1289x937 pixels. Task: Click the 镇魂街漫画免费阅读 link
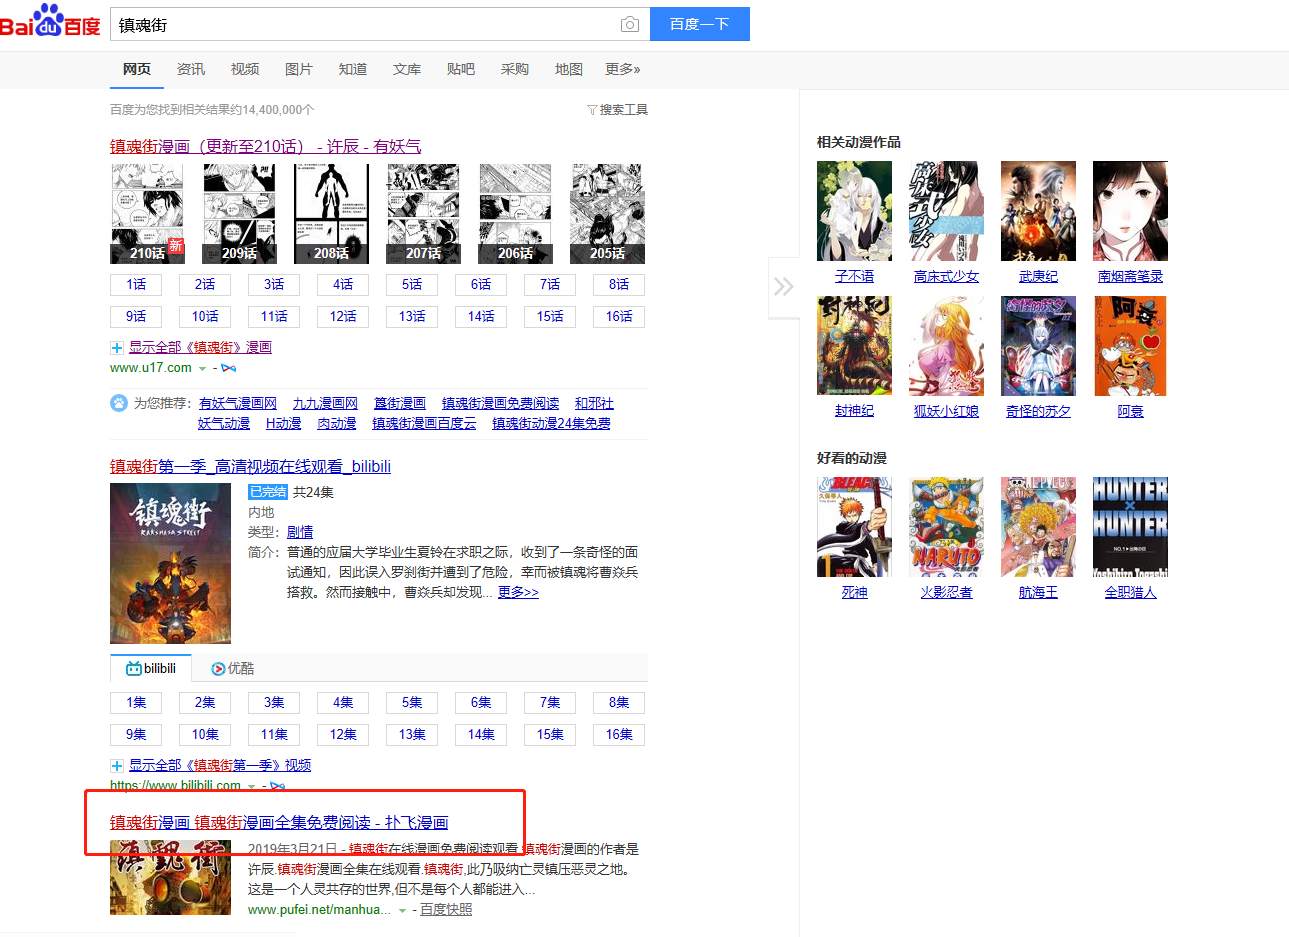click(x=500, y=403)
